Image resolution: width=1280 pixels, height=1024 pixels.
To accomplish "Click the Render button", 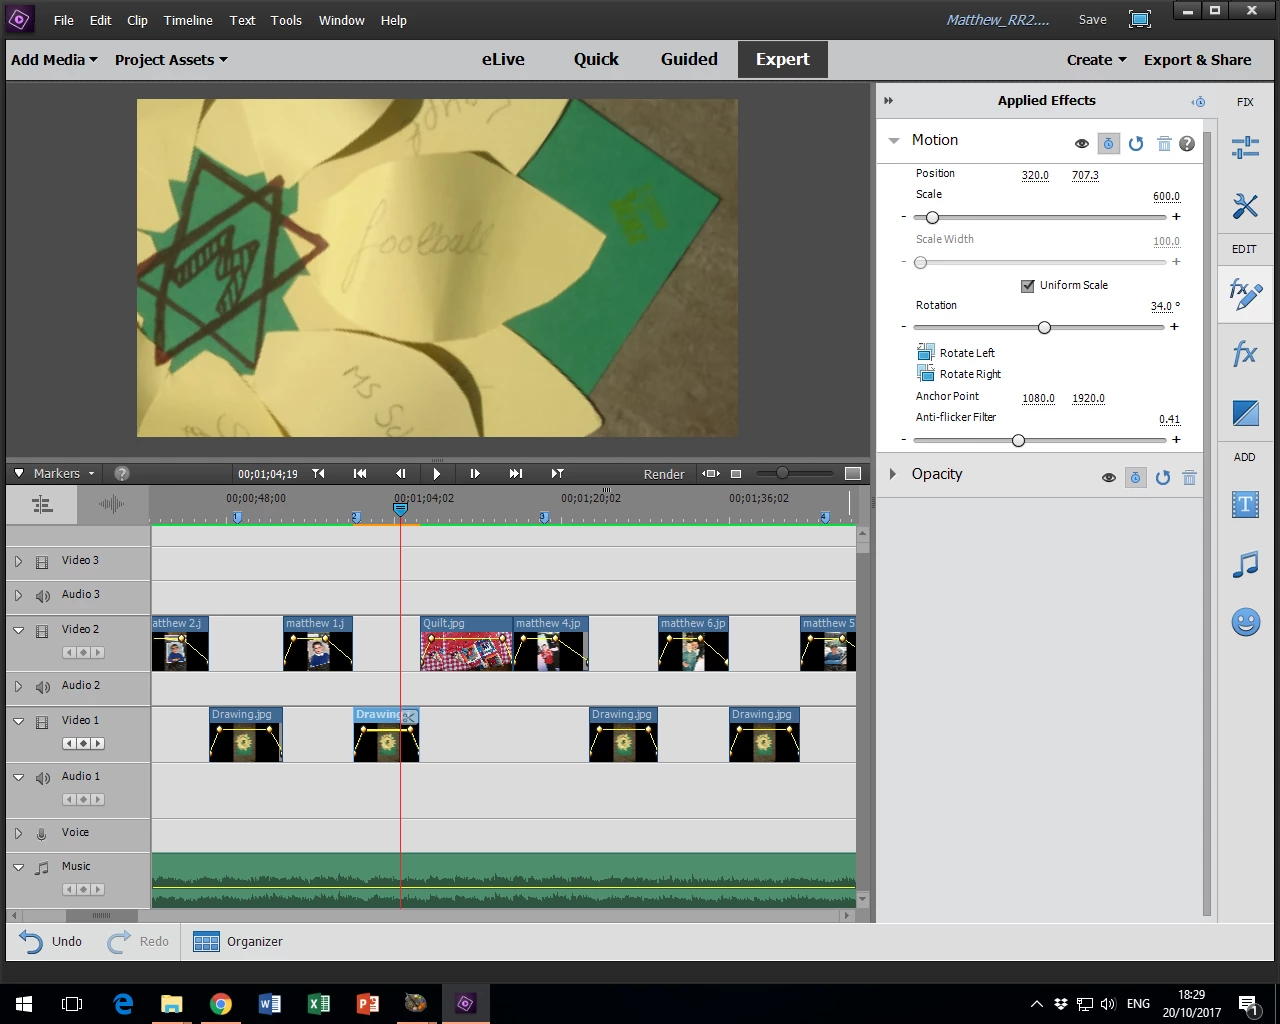I will 664,474.
